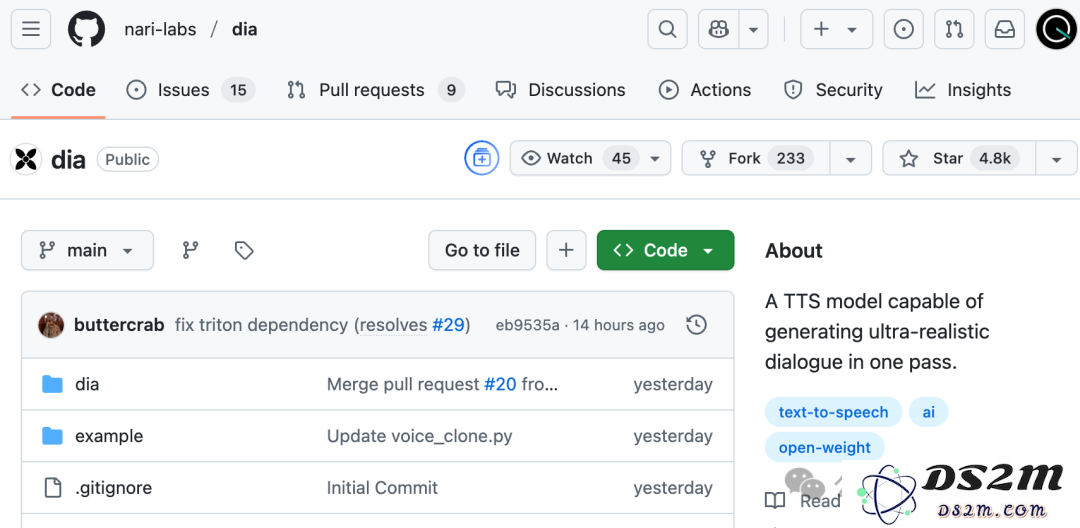Screen dimensions: 1080x528
Task: Open buttercrab's avatar
Action: coord(51,325)
